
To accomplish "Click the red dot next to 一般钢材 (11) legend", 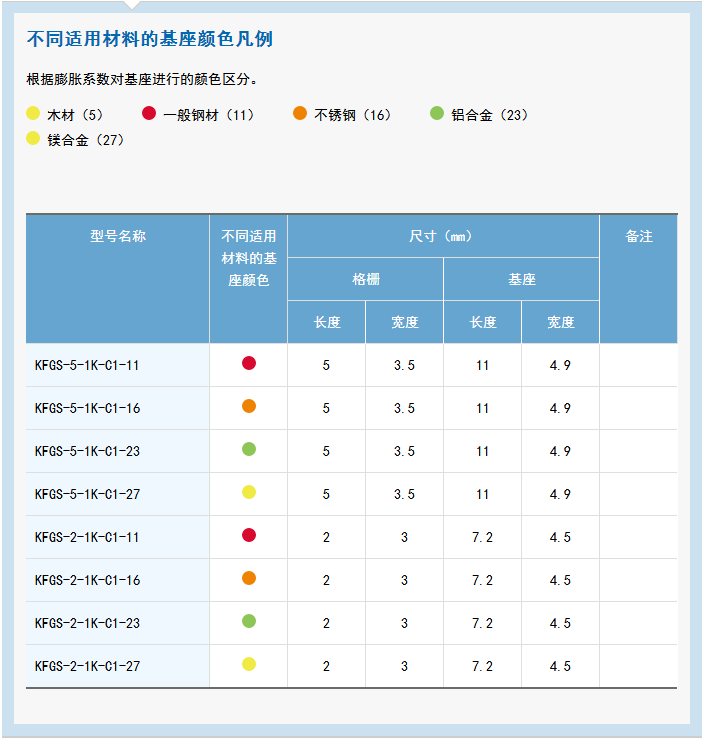I will (149, 113).
